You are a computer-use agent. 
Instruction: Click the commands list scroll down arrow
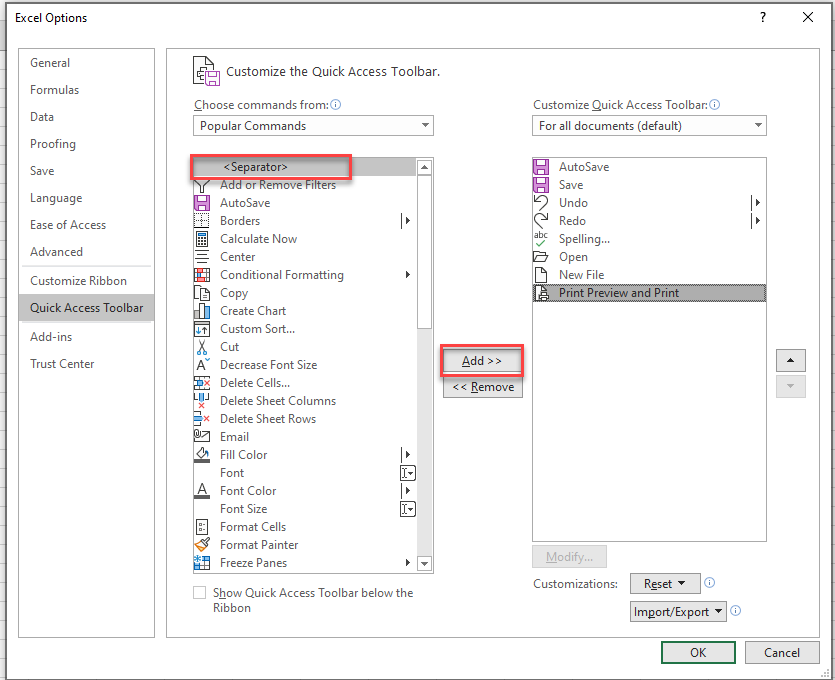(424, 563)
